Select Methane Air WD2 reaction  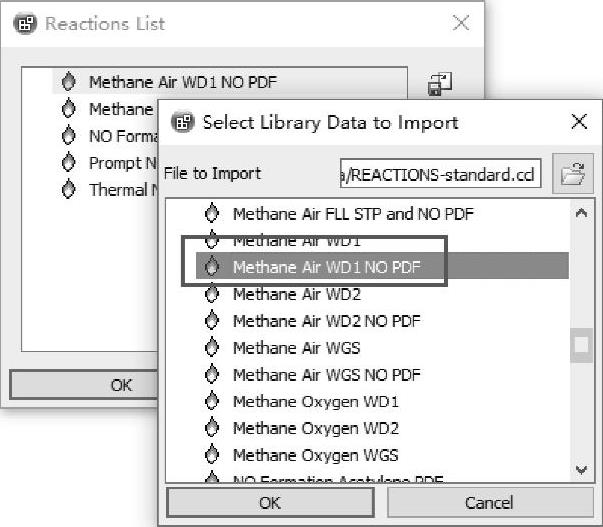[x=297, y=294]
